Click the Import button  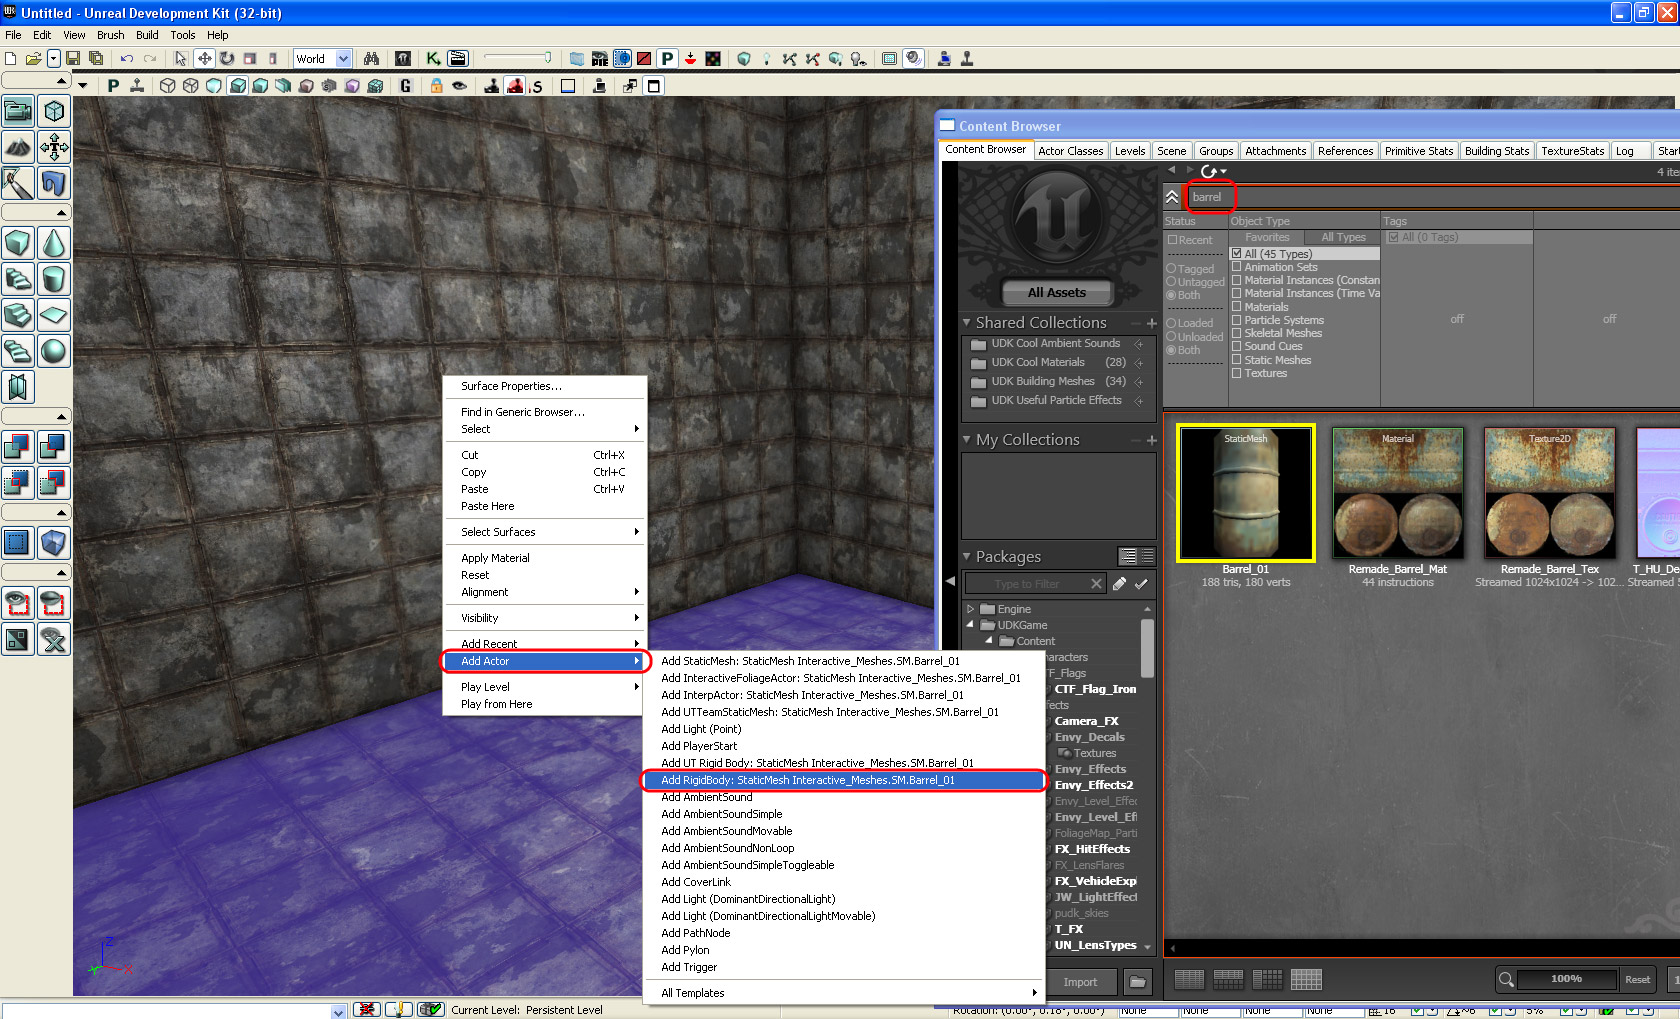[x=1080, y=982]
